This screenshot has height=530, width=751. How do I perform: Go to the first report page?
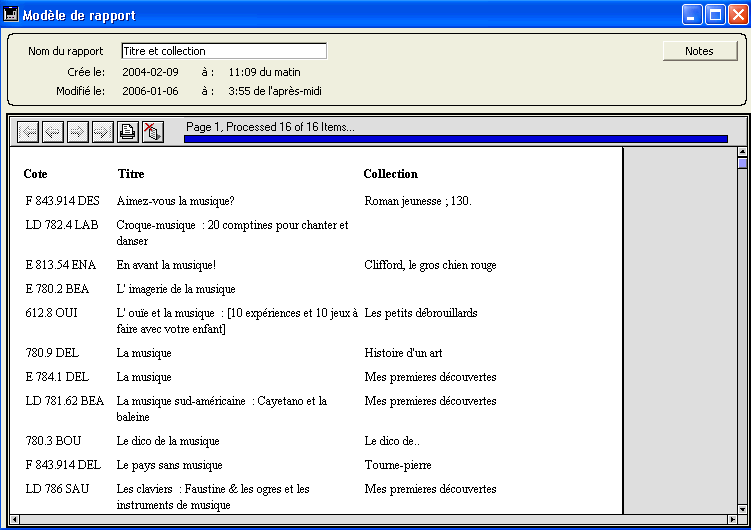(x=29, y=132)
